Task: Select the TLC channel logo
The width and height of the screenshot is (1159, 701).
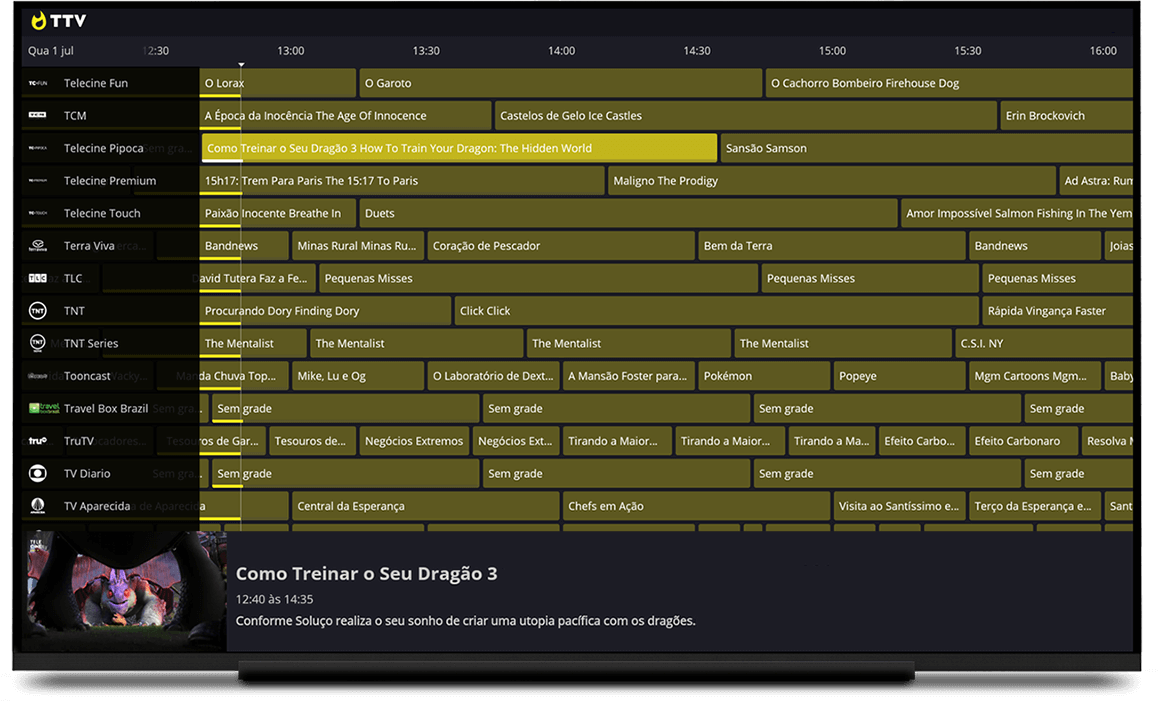Action: point(38,278)
